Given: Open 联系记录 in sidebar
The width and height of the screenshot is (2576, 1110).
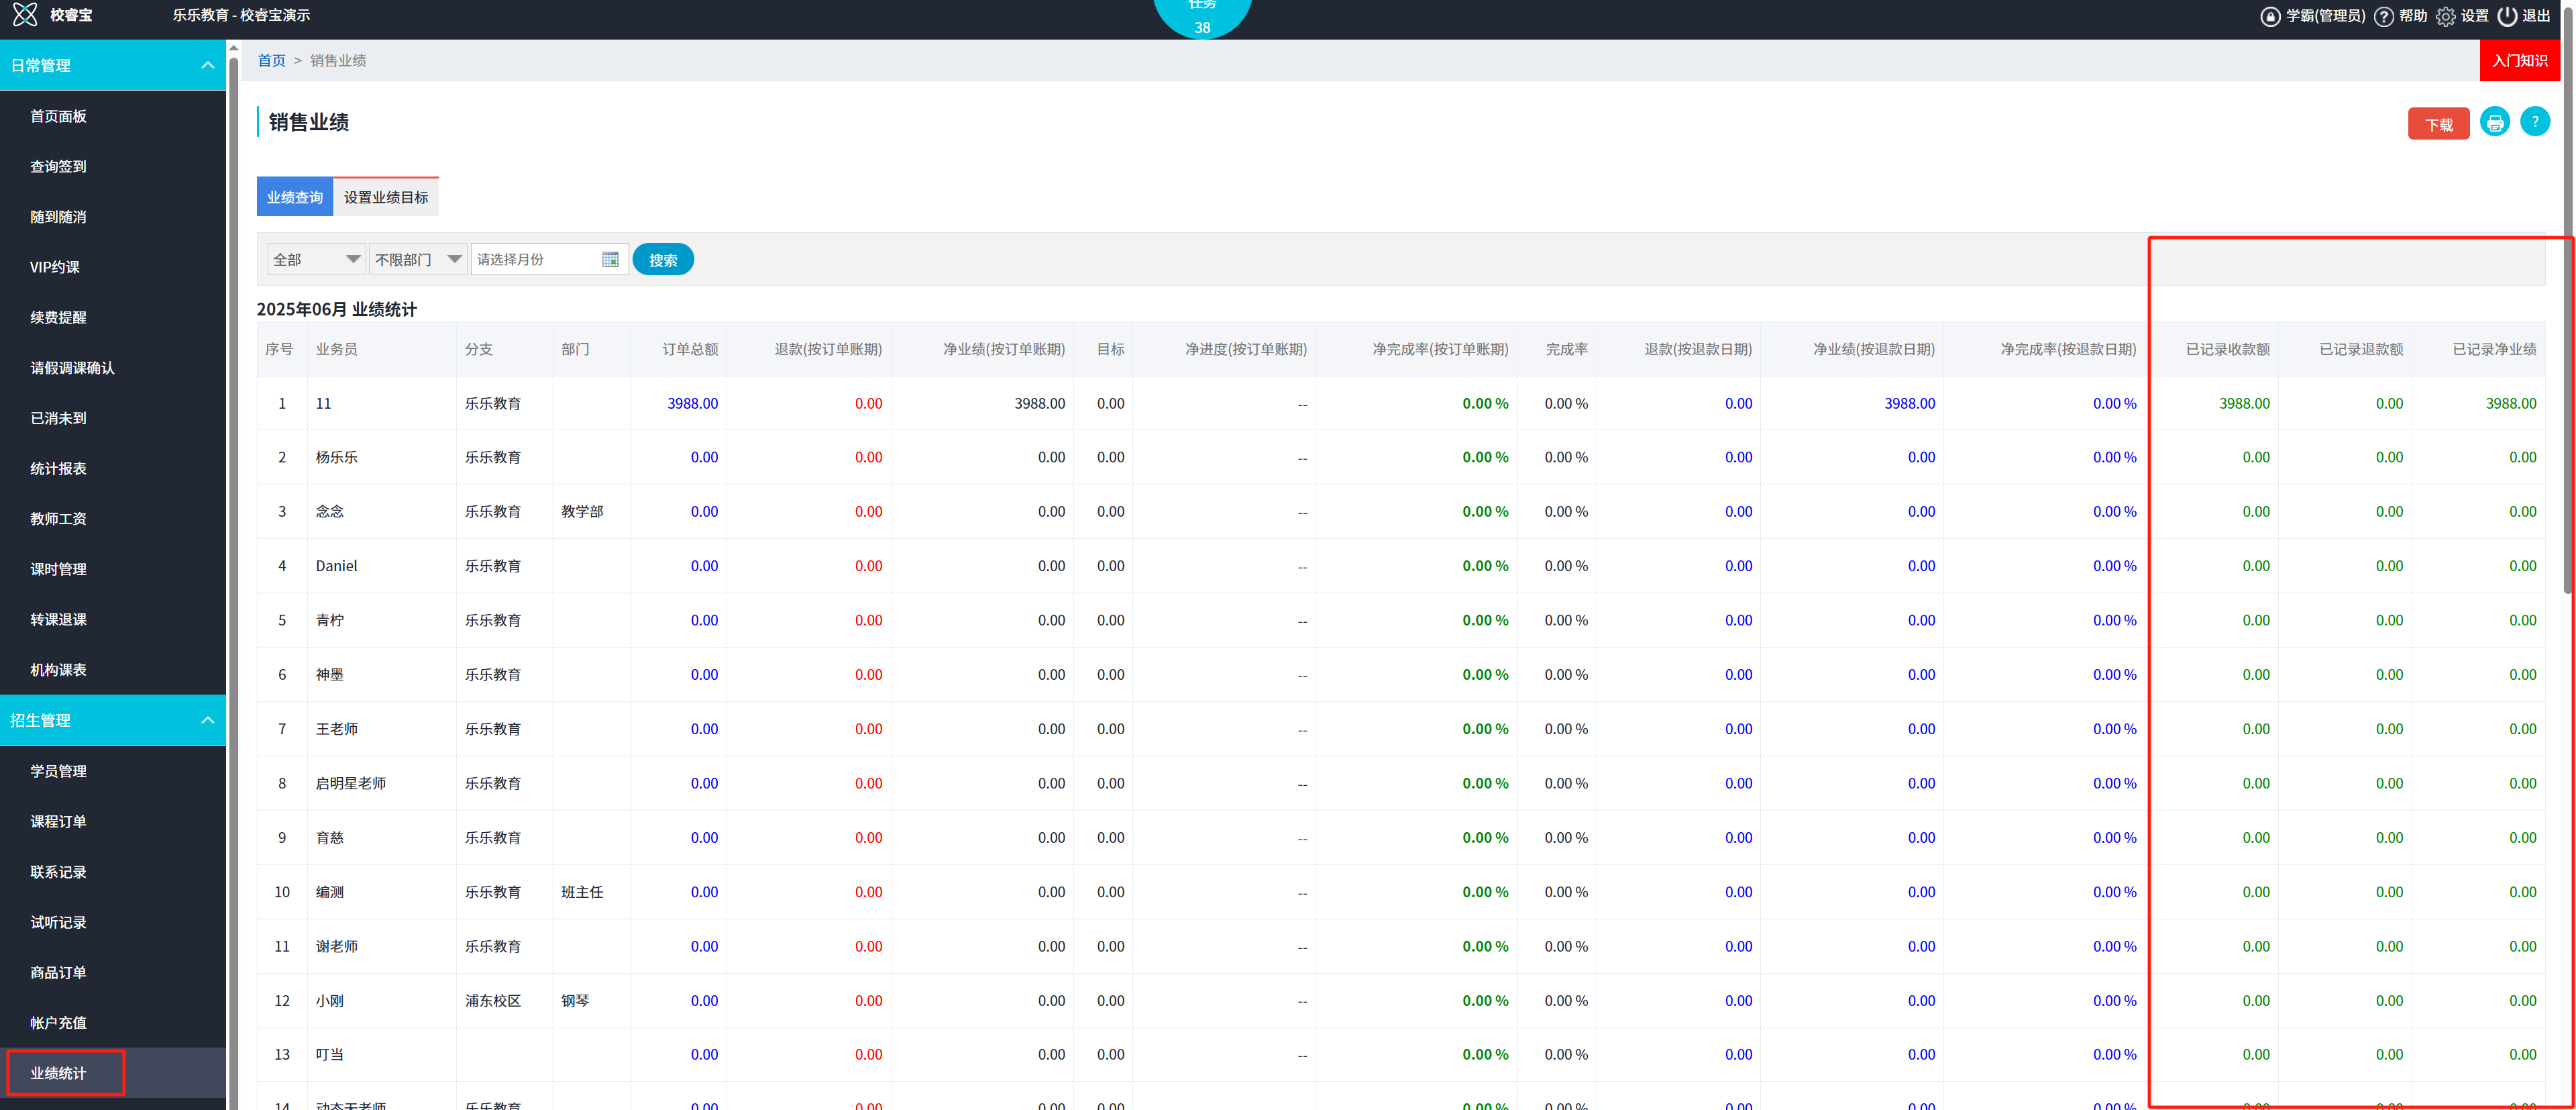Looking at the screenshot, I should [x=58, y=872].
